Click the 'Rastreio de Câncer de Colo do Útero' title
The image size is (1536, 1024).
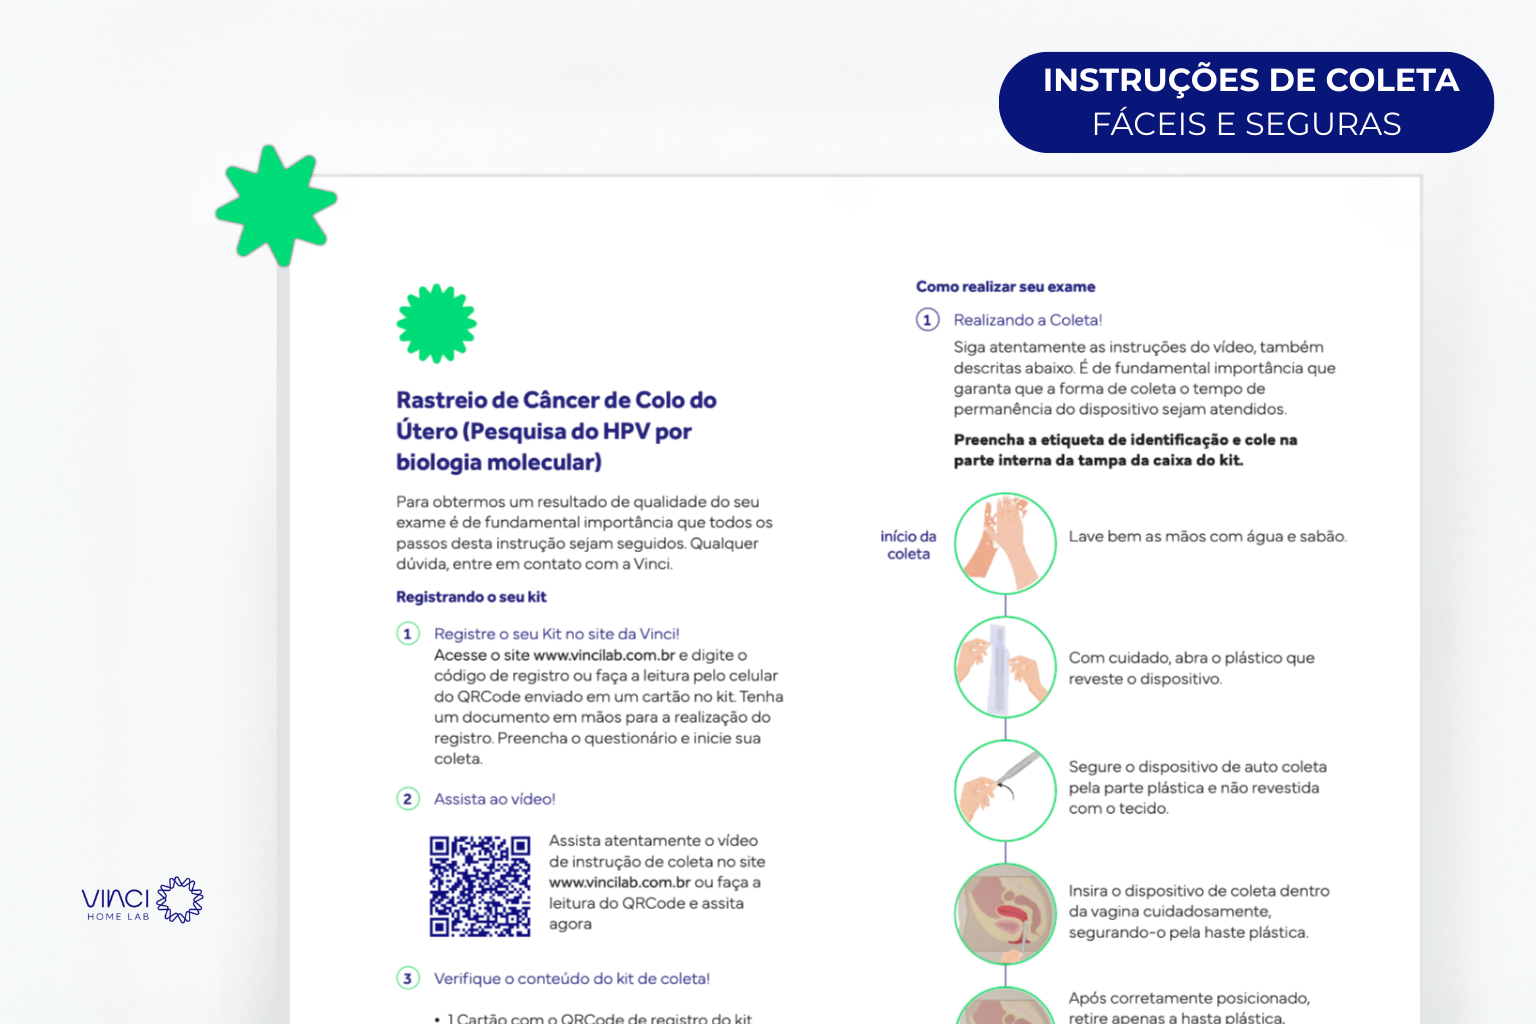pos(556,431)
